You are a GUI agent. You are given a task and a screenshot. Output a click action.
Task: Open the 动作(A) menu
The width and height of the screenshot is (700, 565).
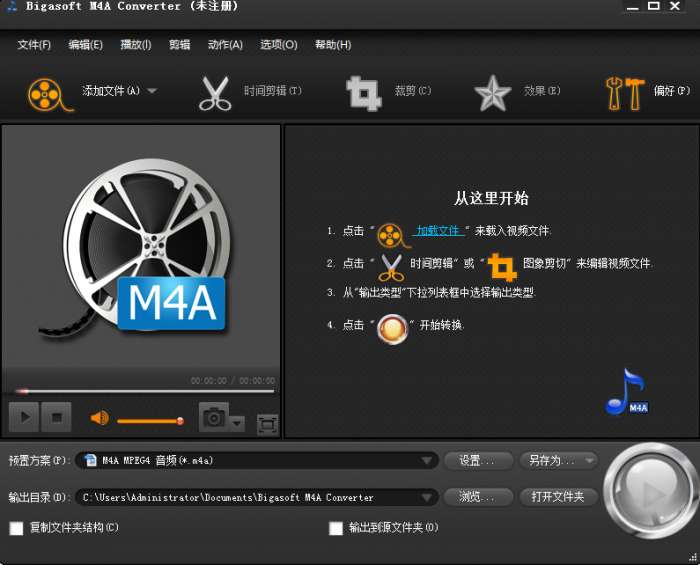pos(225,45)
